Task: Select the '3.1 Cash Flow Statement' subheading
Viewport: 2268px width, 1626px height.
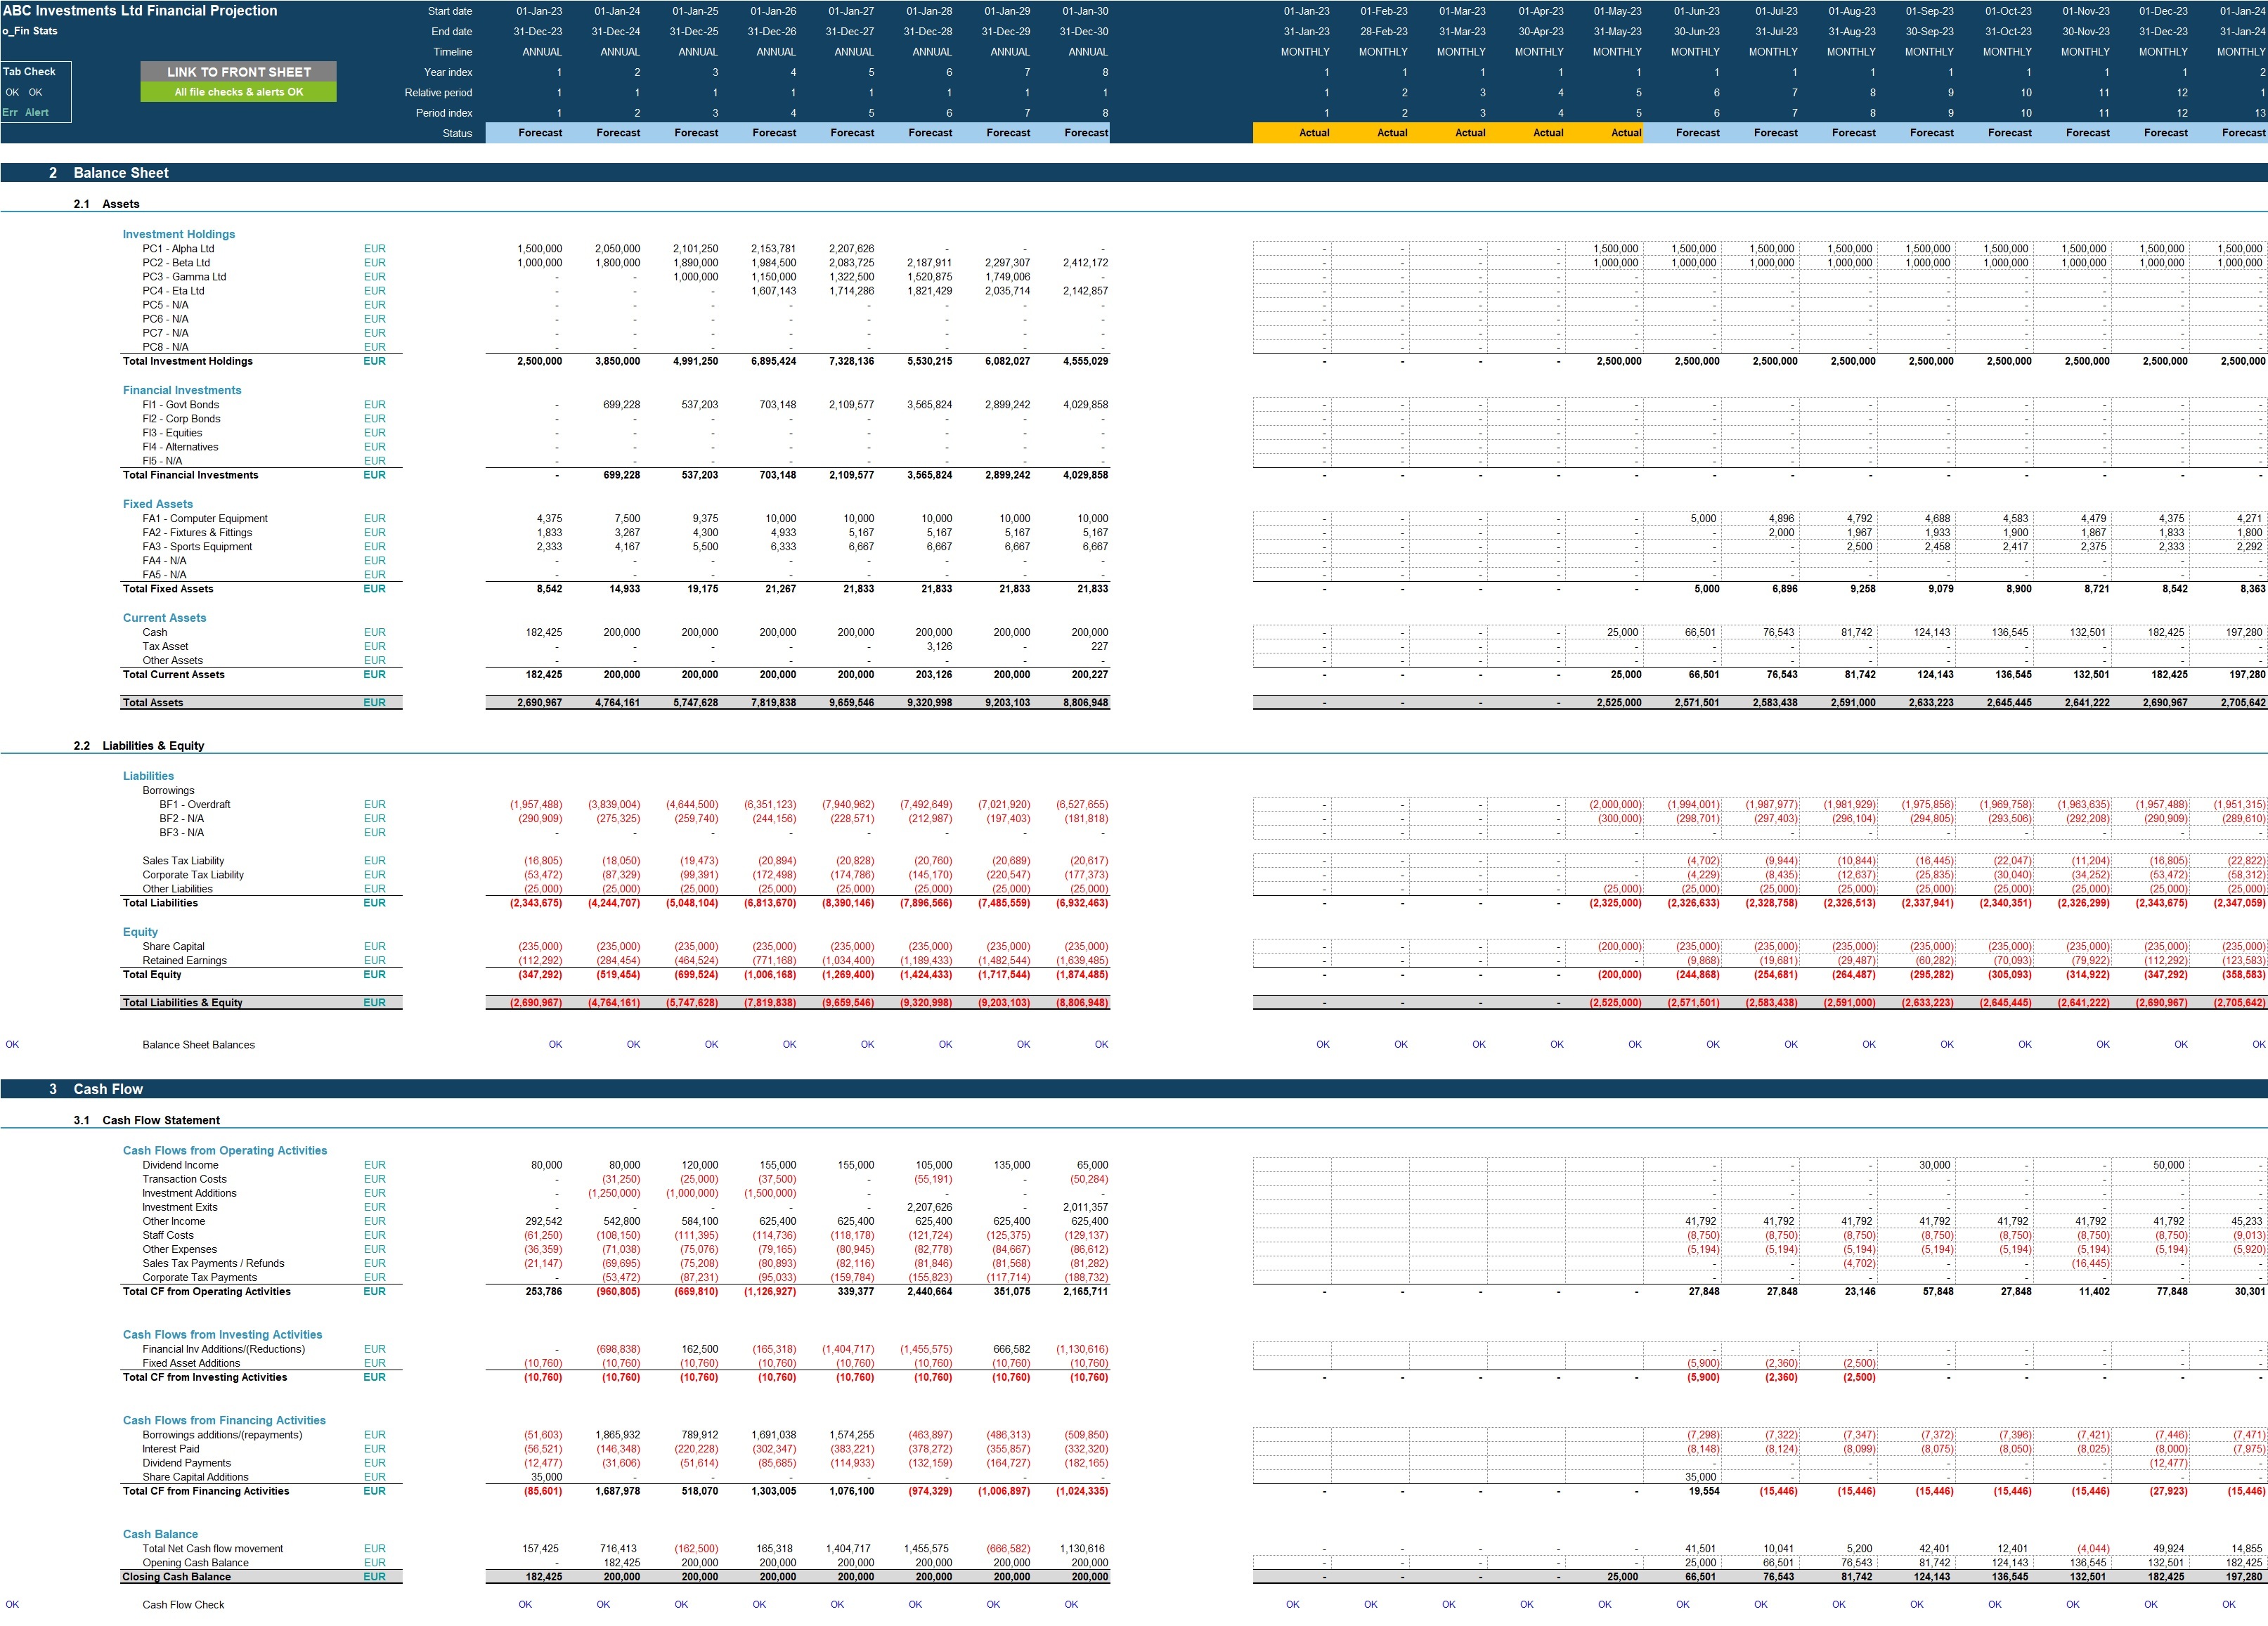Action: pos(146,1120)
